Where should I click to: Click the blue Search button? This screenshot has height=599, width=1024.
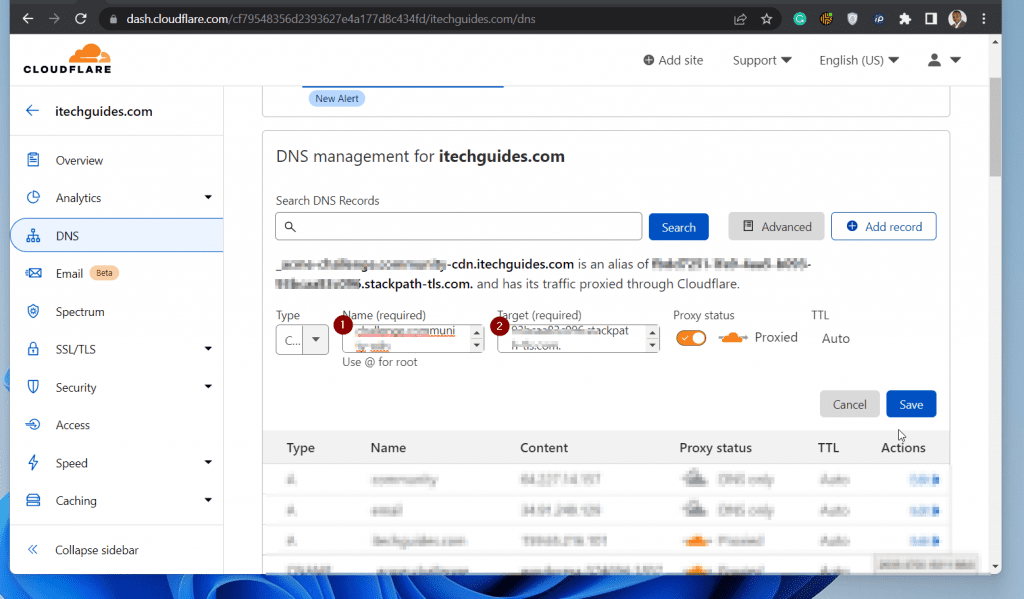pos(679,227)
